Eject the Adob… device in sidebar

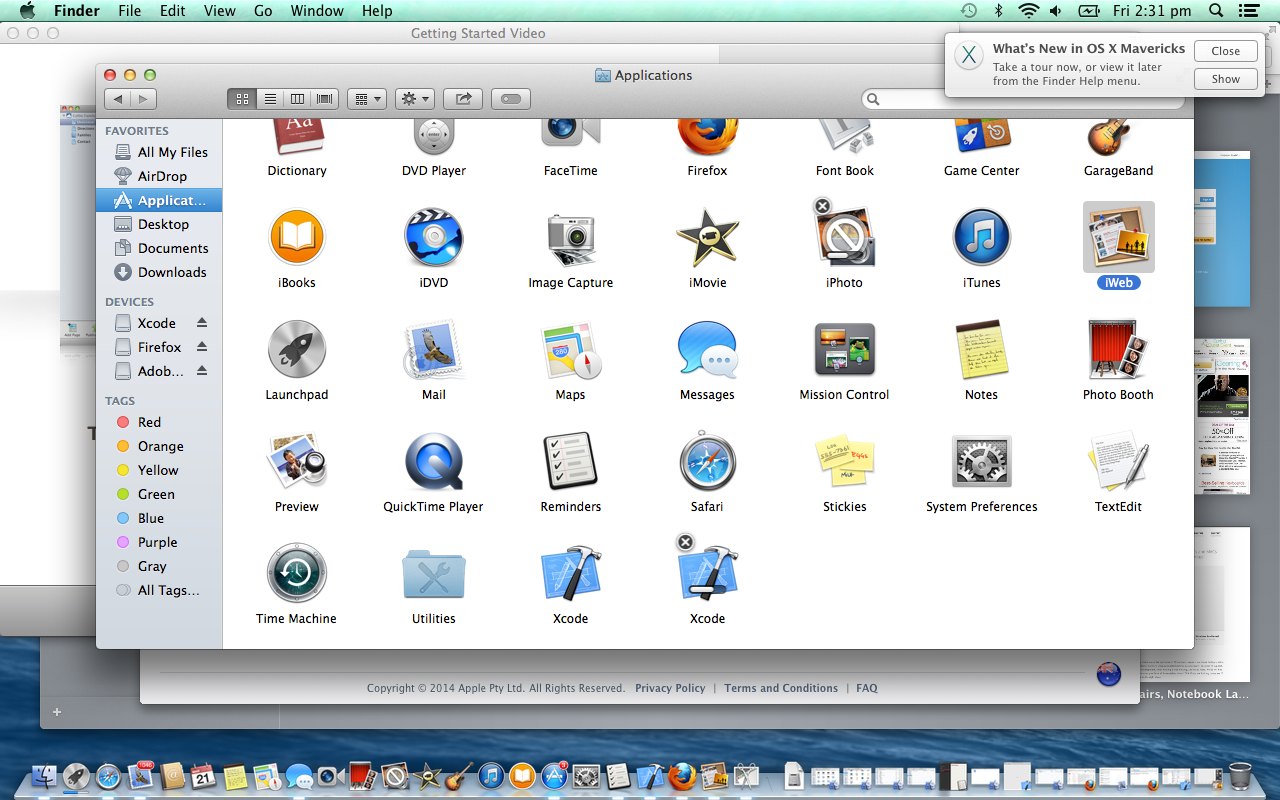202,371
